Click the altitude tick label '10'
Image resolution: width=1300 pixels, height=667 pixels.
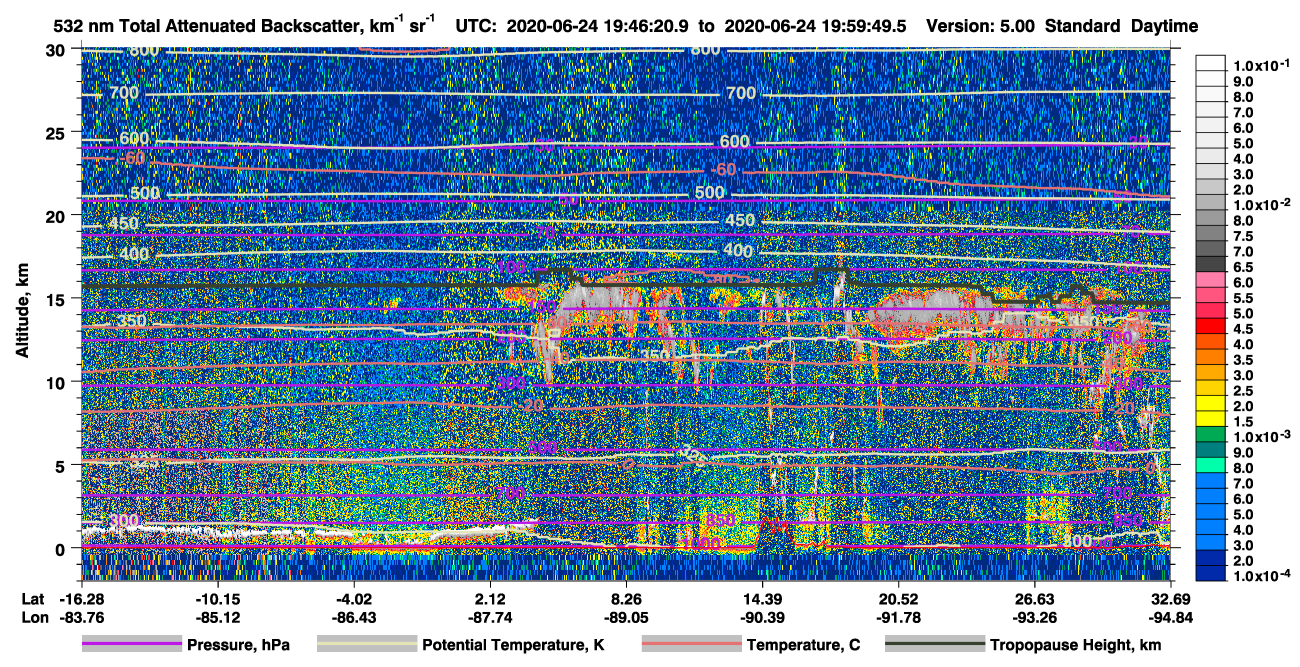pos(58,382)
